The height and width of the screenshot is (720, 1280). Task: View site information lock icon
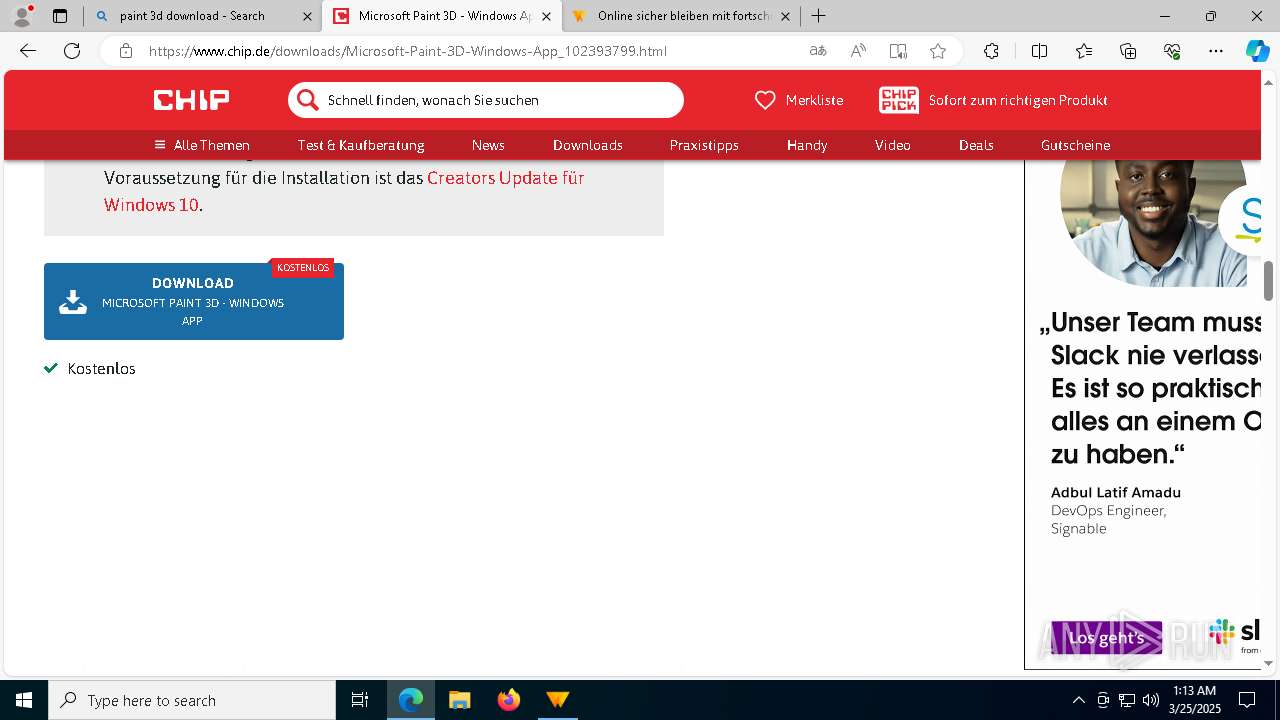(x=126, y=51)
